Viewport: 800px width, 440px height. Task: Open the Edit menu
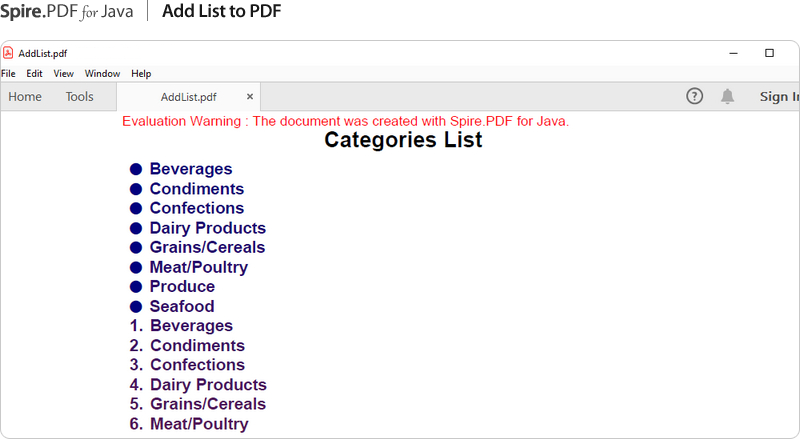[34, 74]
